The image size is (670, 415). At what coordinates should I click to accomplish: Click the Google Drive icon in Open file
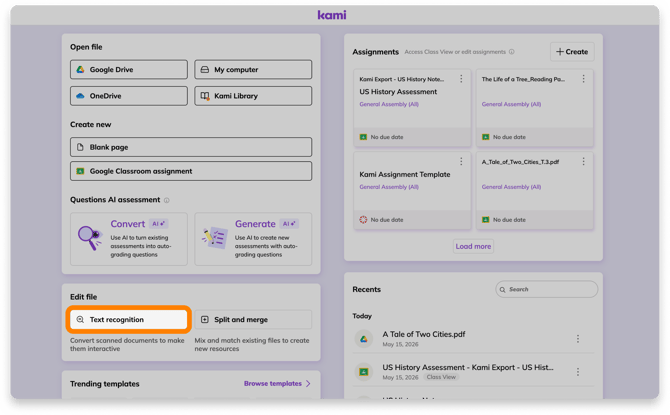click(80, 69)
